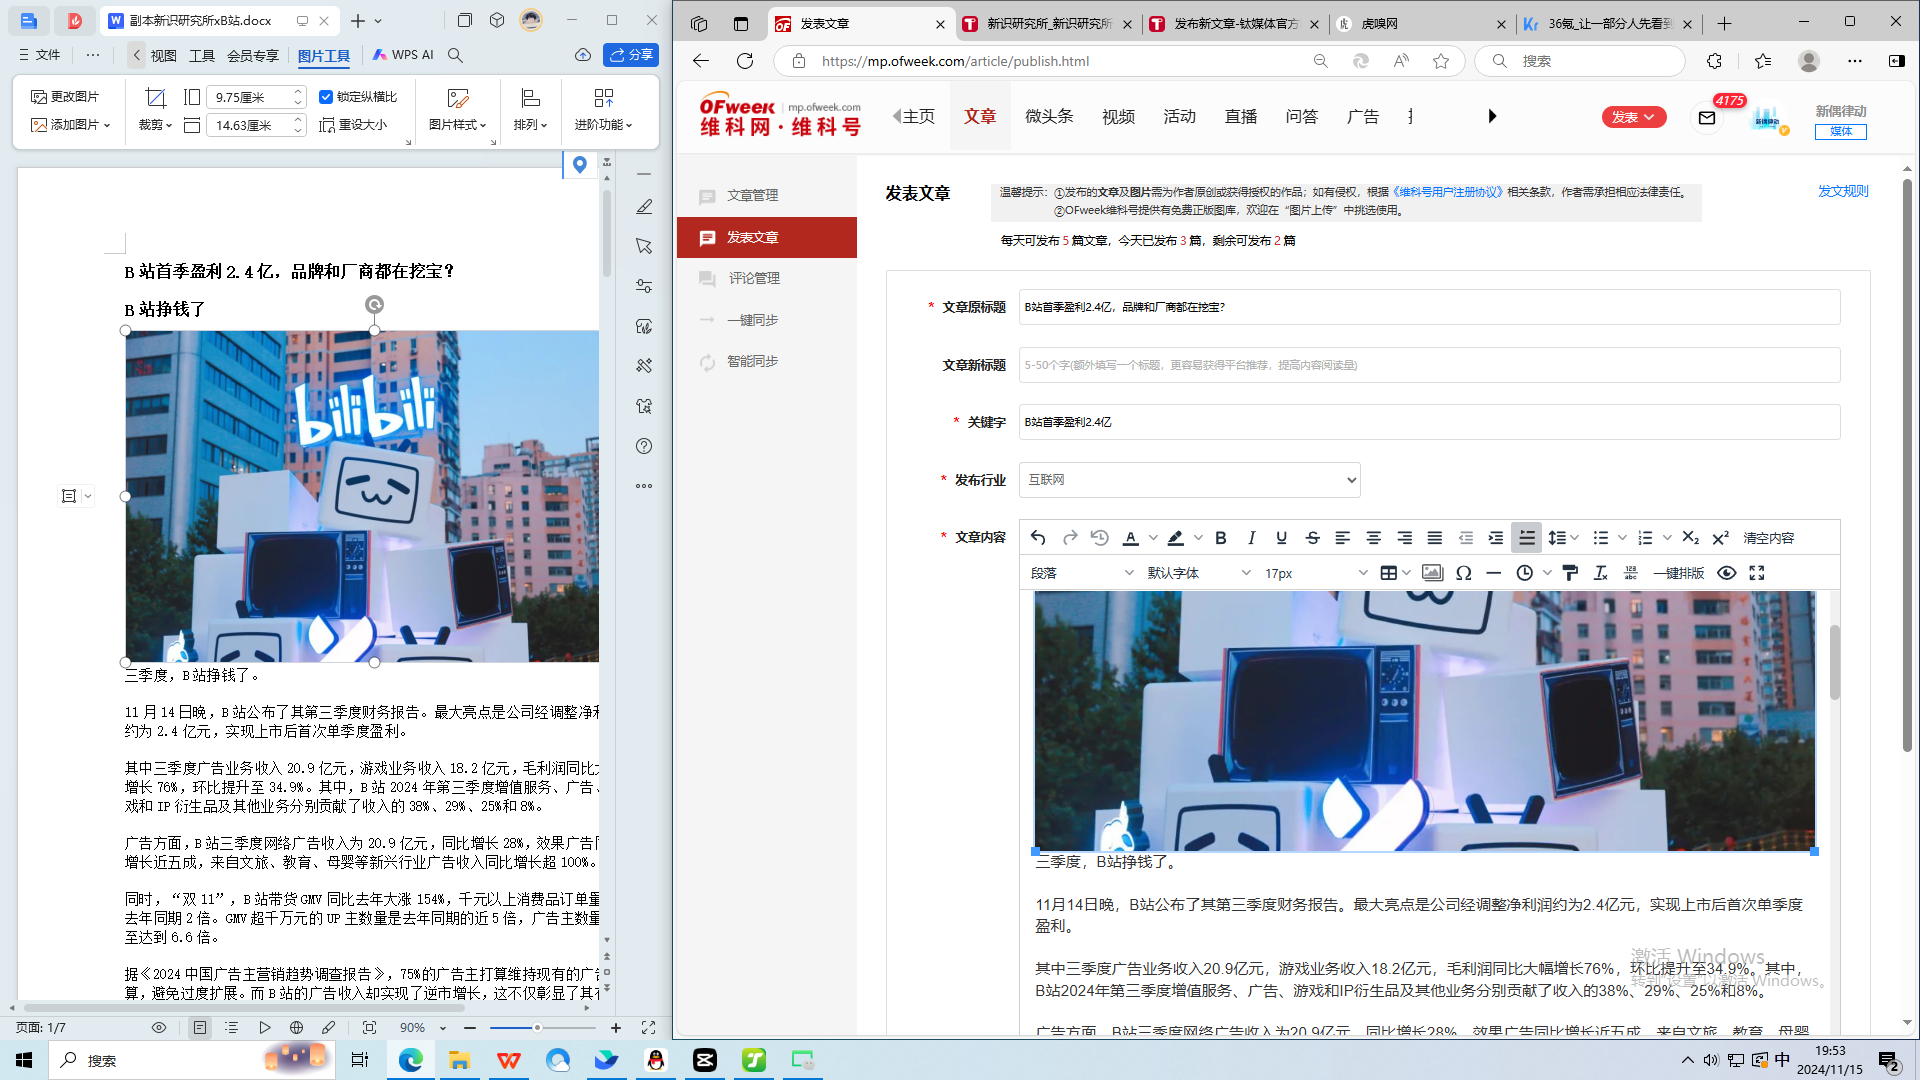Viewport: 1920px width, 1080px height.
Task: Click the WPS zoom slider handle
Action: pos(537,1028)
